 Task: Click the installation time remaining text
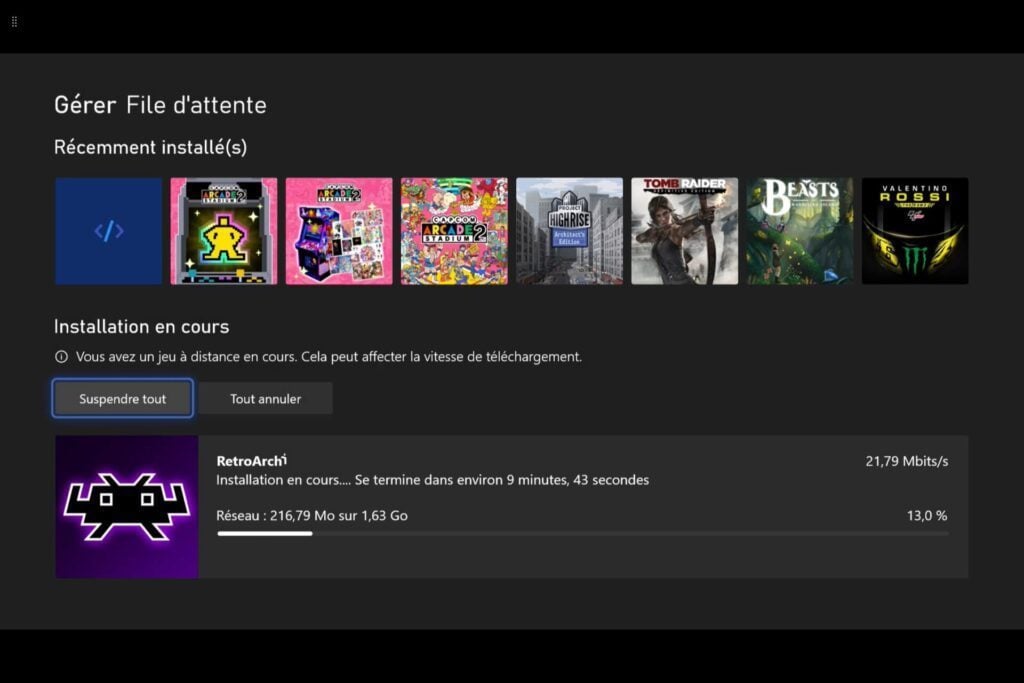[x=432, y=480]
